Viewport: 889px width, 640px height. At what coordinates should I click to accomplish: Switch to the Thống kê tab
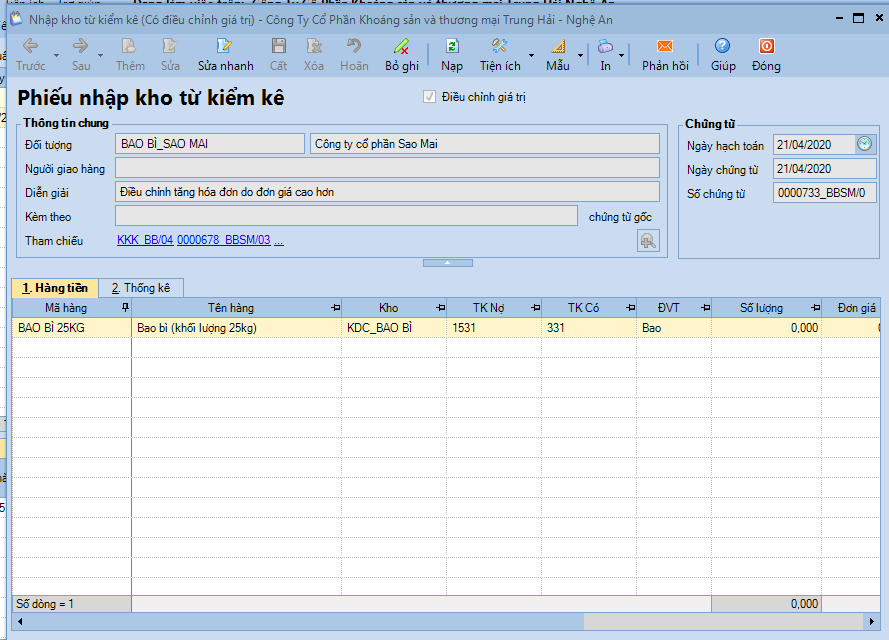[x=141, y=288]
